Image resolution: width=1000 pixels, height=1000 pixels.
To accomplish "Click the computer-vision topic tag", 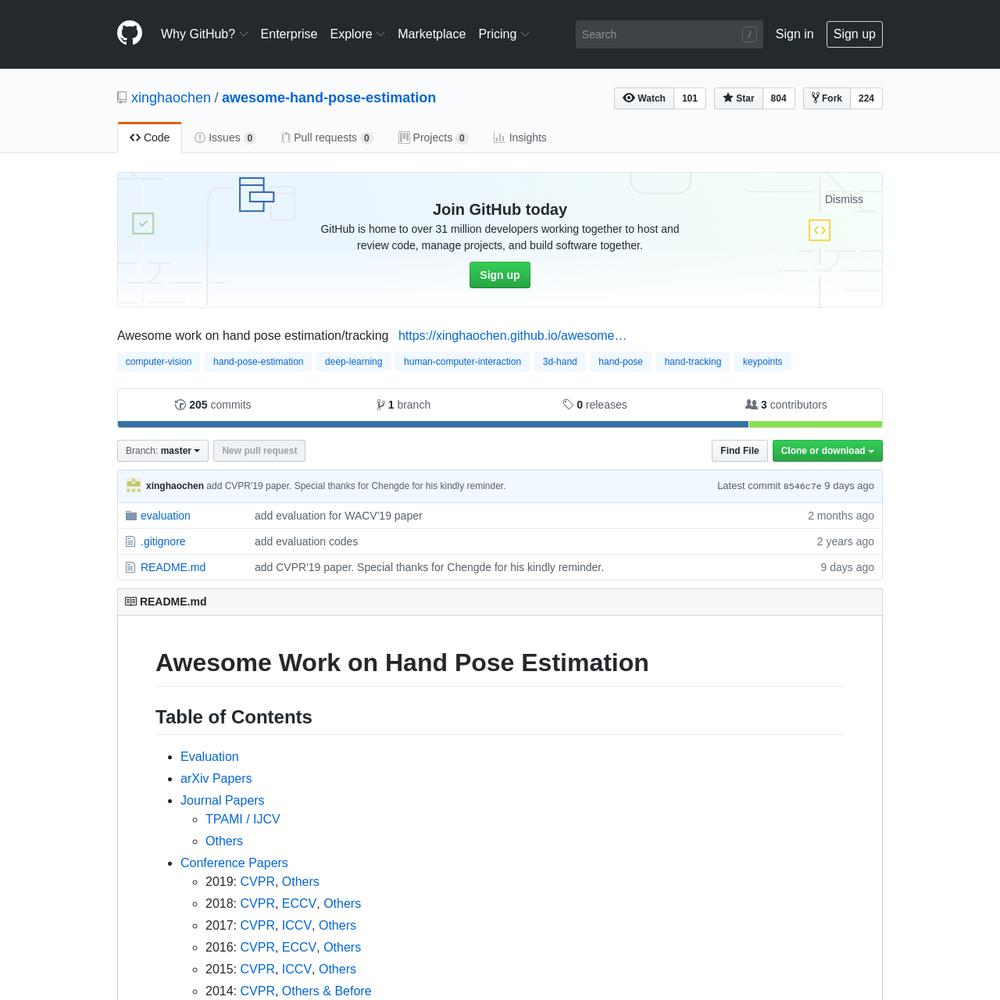I will coord(158,362).
